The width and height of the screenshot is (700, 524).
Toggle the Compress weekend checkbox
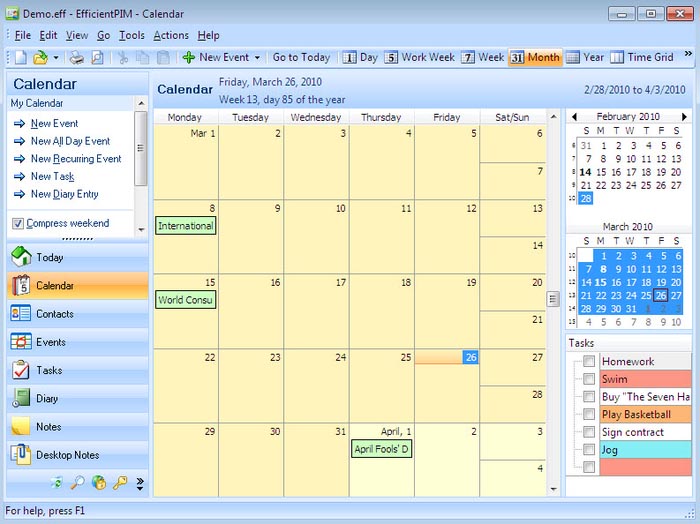coord(18,224)
